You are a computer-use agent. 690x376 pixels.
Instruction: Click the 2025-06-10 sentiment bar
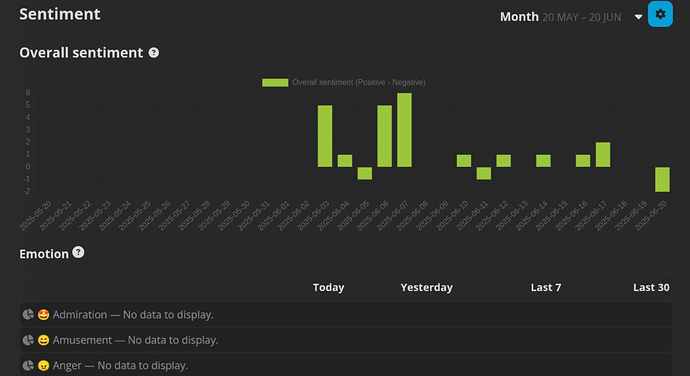tap(464, 161)
